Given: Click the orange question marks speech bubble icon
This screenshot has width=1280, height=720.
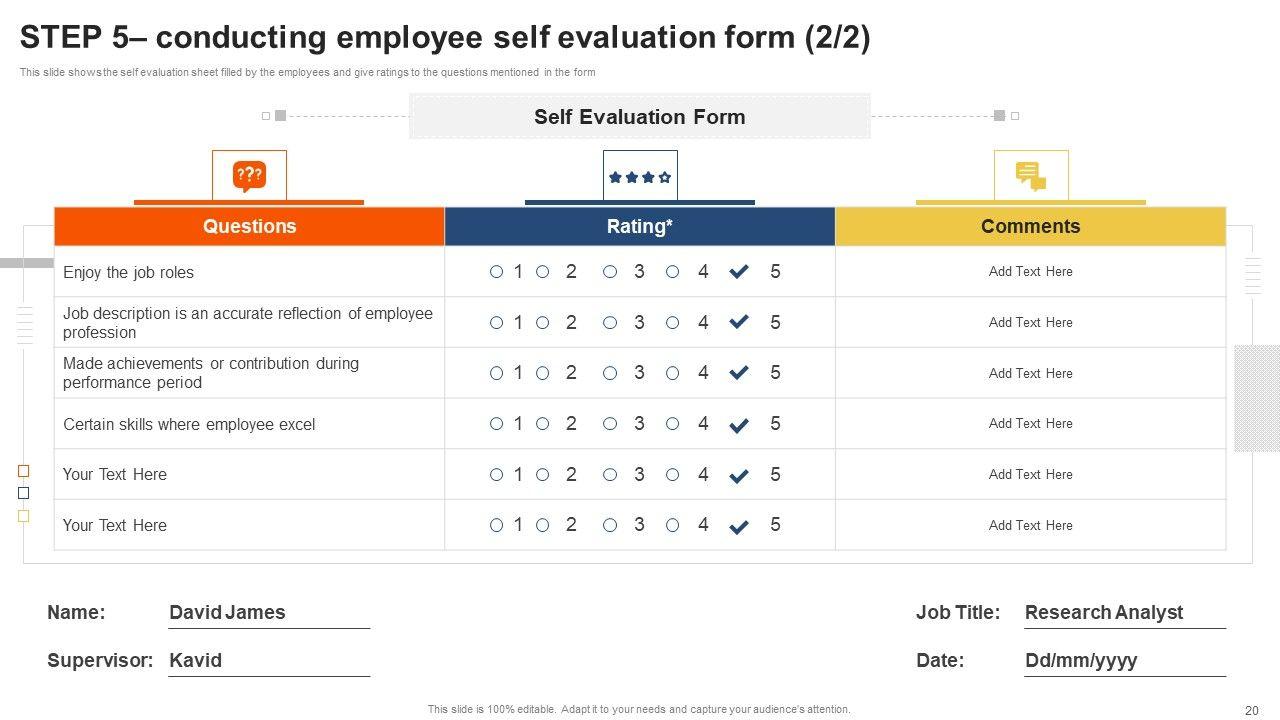Looking at the screenshot, I should 249,176.
